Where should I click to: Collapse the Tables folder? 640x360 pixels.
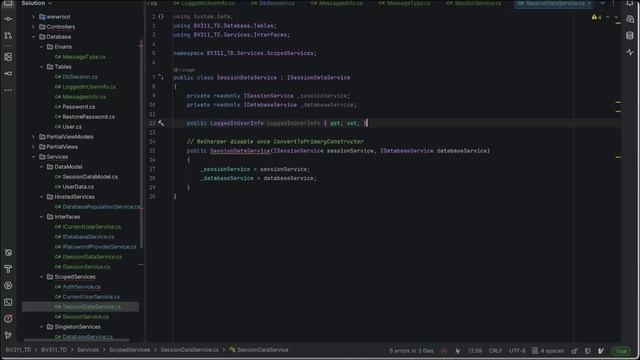(41, 67)
